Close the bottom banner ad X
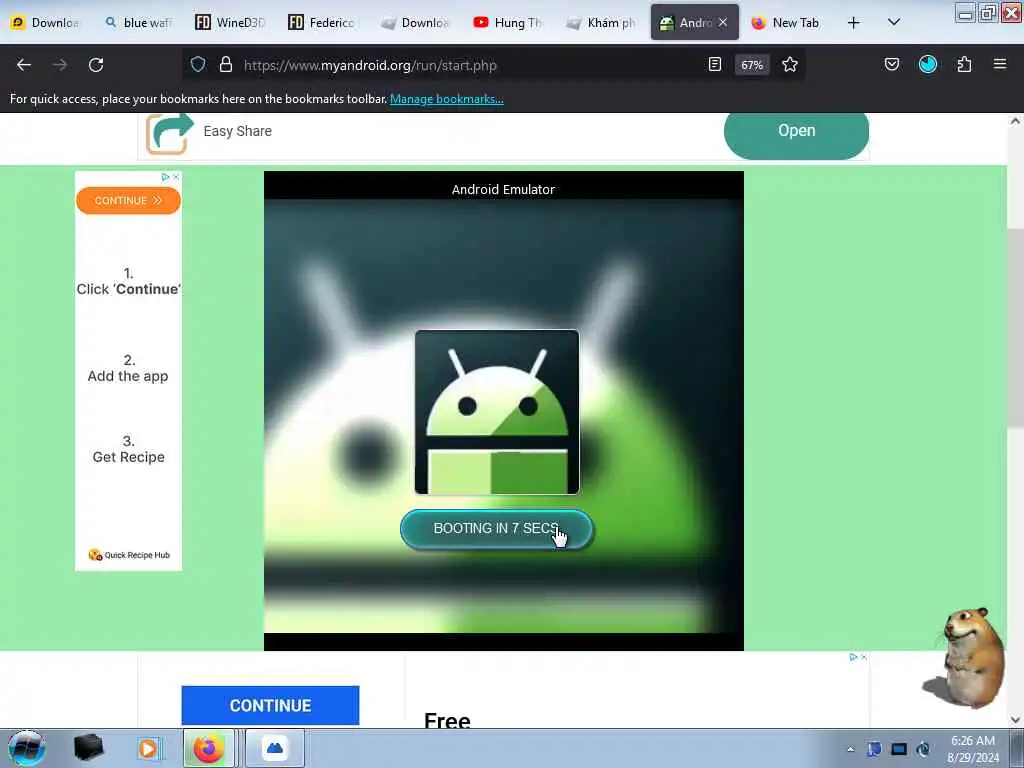The image size is (1024, 768). tap(864, 657)
